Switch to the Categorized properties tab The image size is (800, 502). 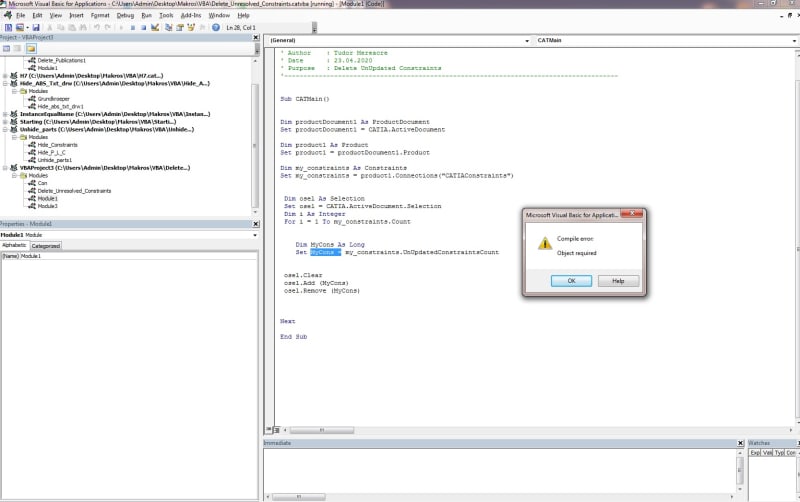tap(46, 246)
